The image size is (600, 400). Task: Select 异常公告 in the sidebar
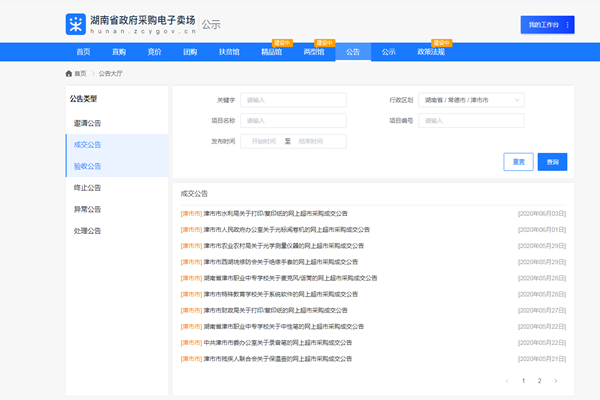click(117, 209)
